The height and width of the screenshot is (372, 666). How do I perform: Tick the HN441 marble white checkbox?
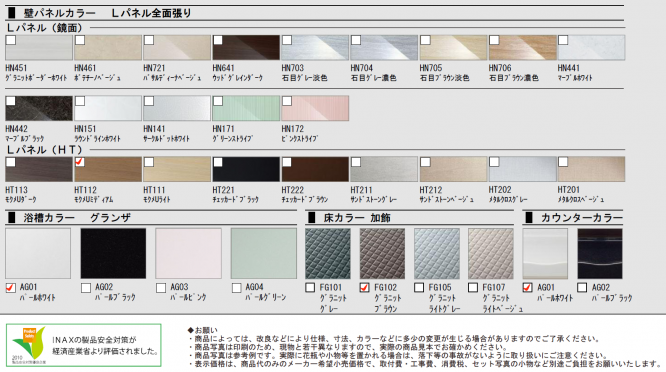click(x=563, y=40)
